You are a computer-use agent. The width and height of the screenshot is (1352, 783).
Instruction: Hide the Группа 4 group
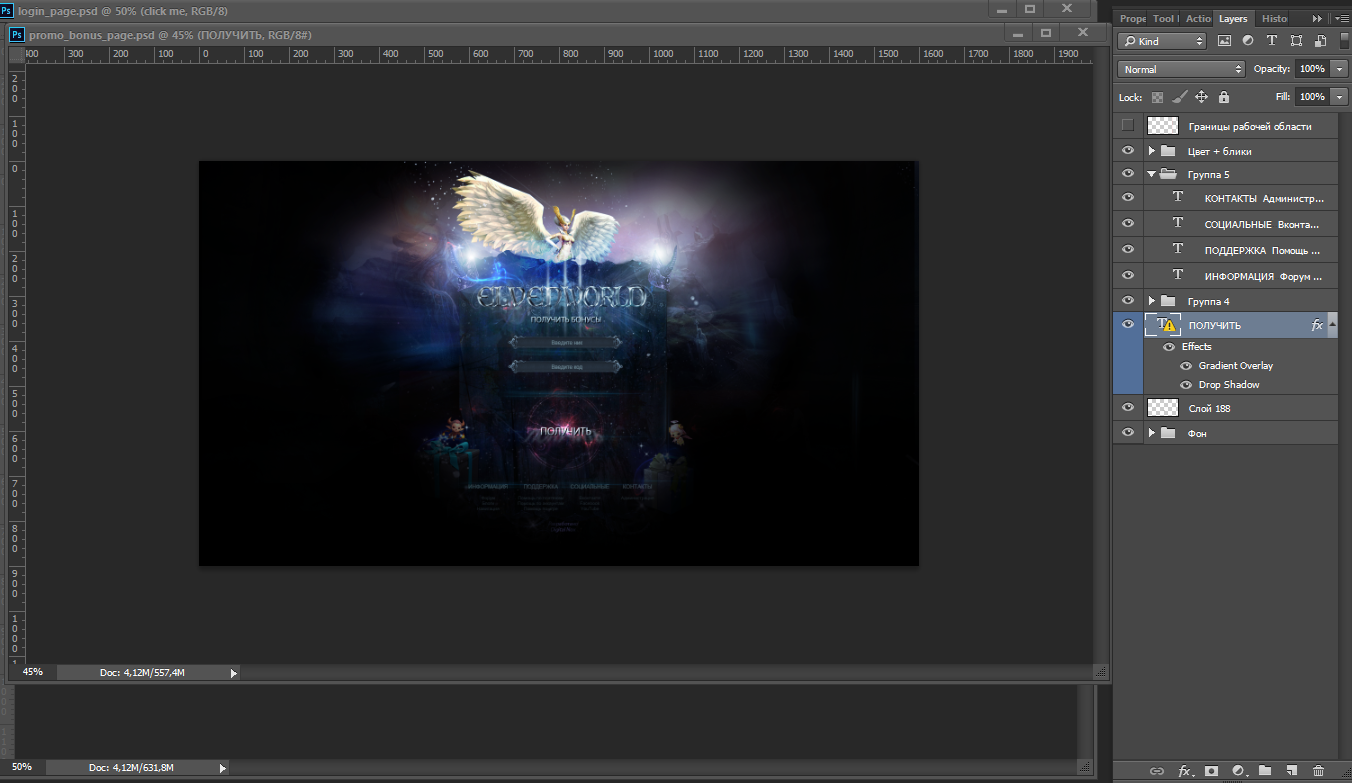(1128, 300)
